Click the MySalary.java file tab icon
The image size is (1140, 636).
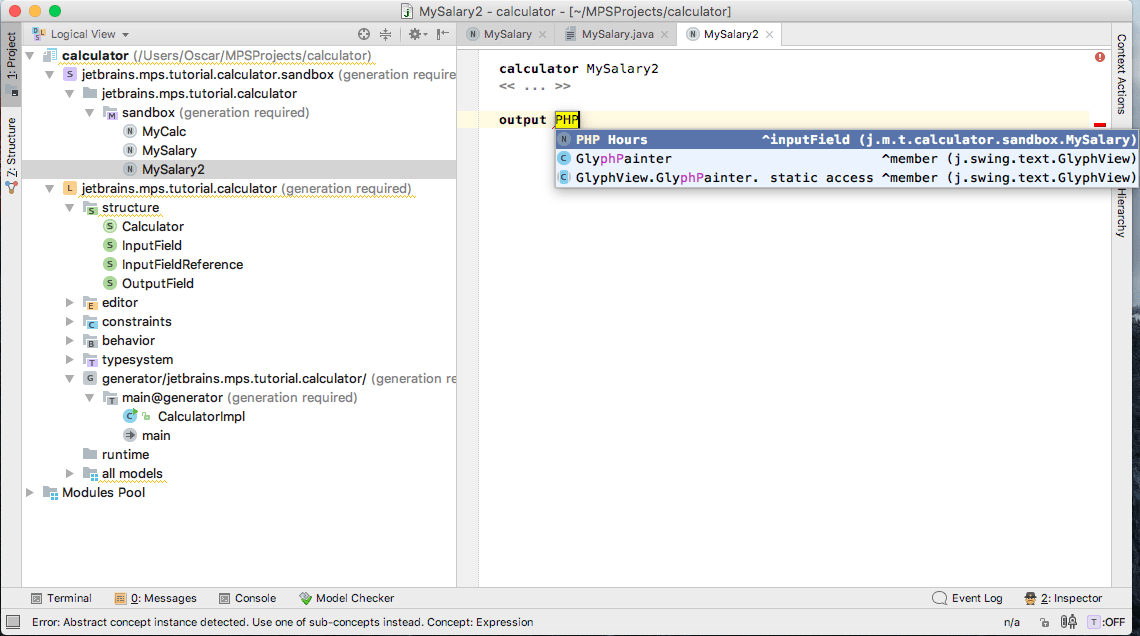(x=571, y=34)
